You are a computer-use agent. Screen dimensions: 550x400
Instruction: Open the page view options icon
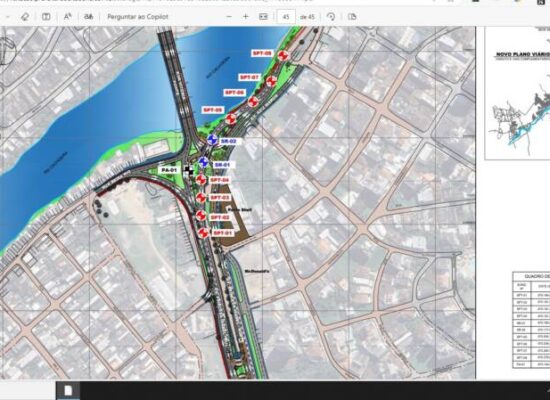pyautogui.click(x=352, y=16)
